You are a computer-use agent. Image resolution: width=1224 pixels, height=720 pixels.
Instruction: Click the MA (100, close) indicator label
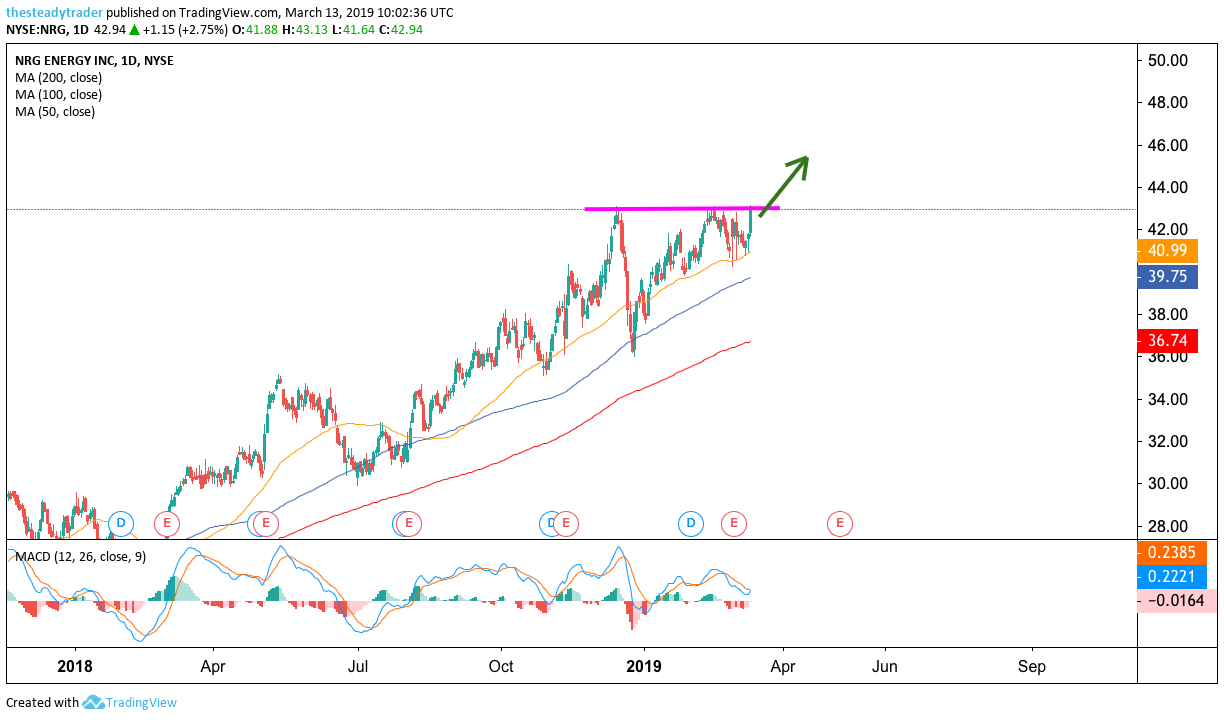(x=58, y=95)
